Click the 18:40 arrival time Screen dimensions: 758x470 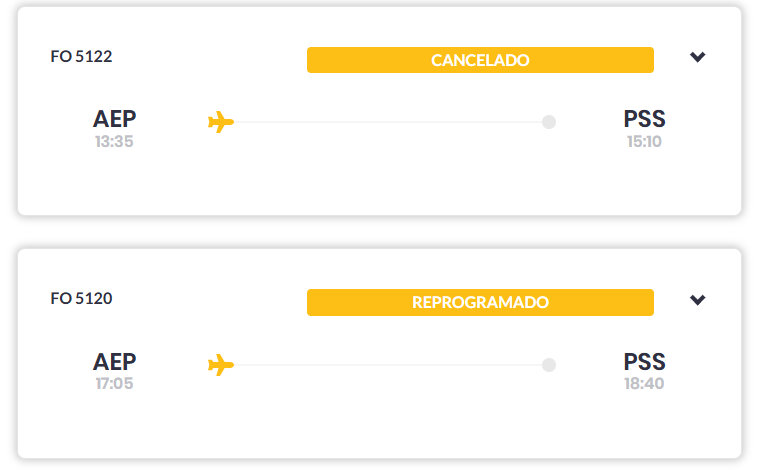(x=644, y=384)
